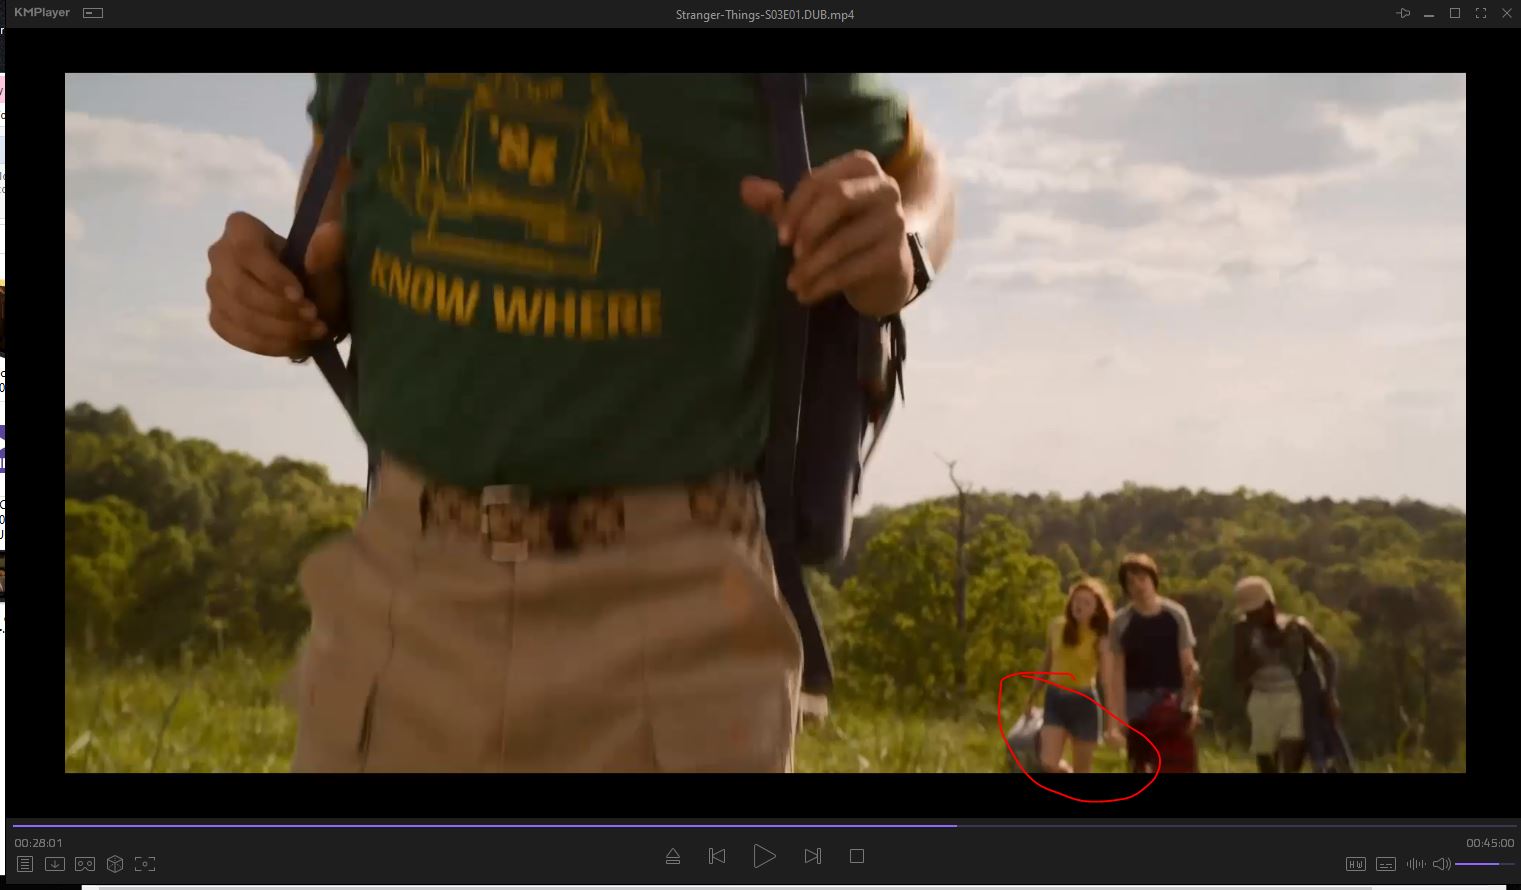
Task: Open the audio equalizer waveform icon
Action: 1415,864
